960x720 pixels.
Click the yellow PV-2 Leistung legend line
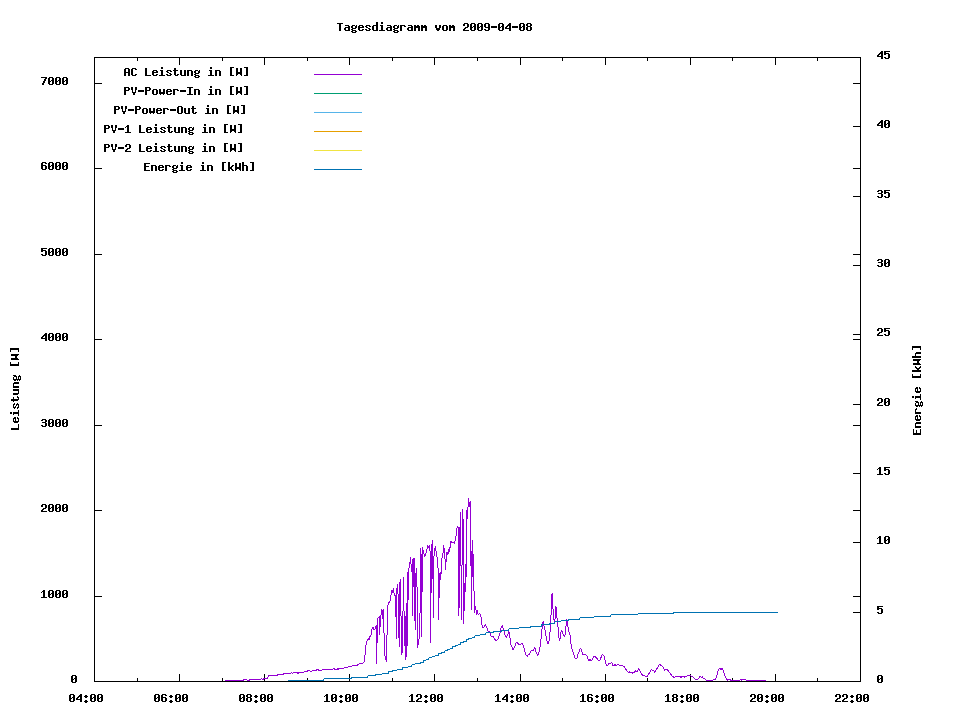tap(337, 150)
